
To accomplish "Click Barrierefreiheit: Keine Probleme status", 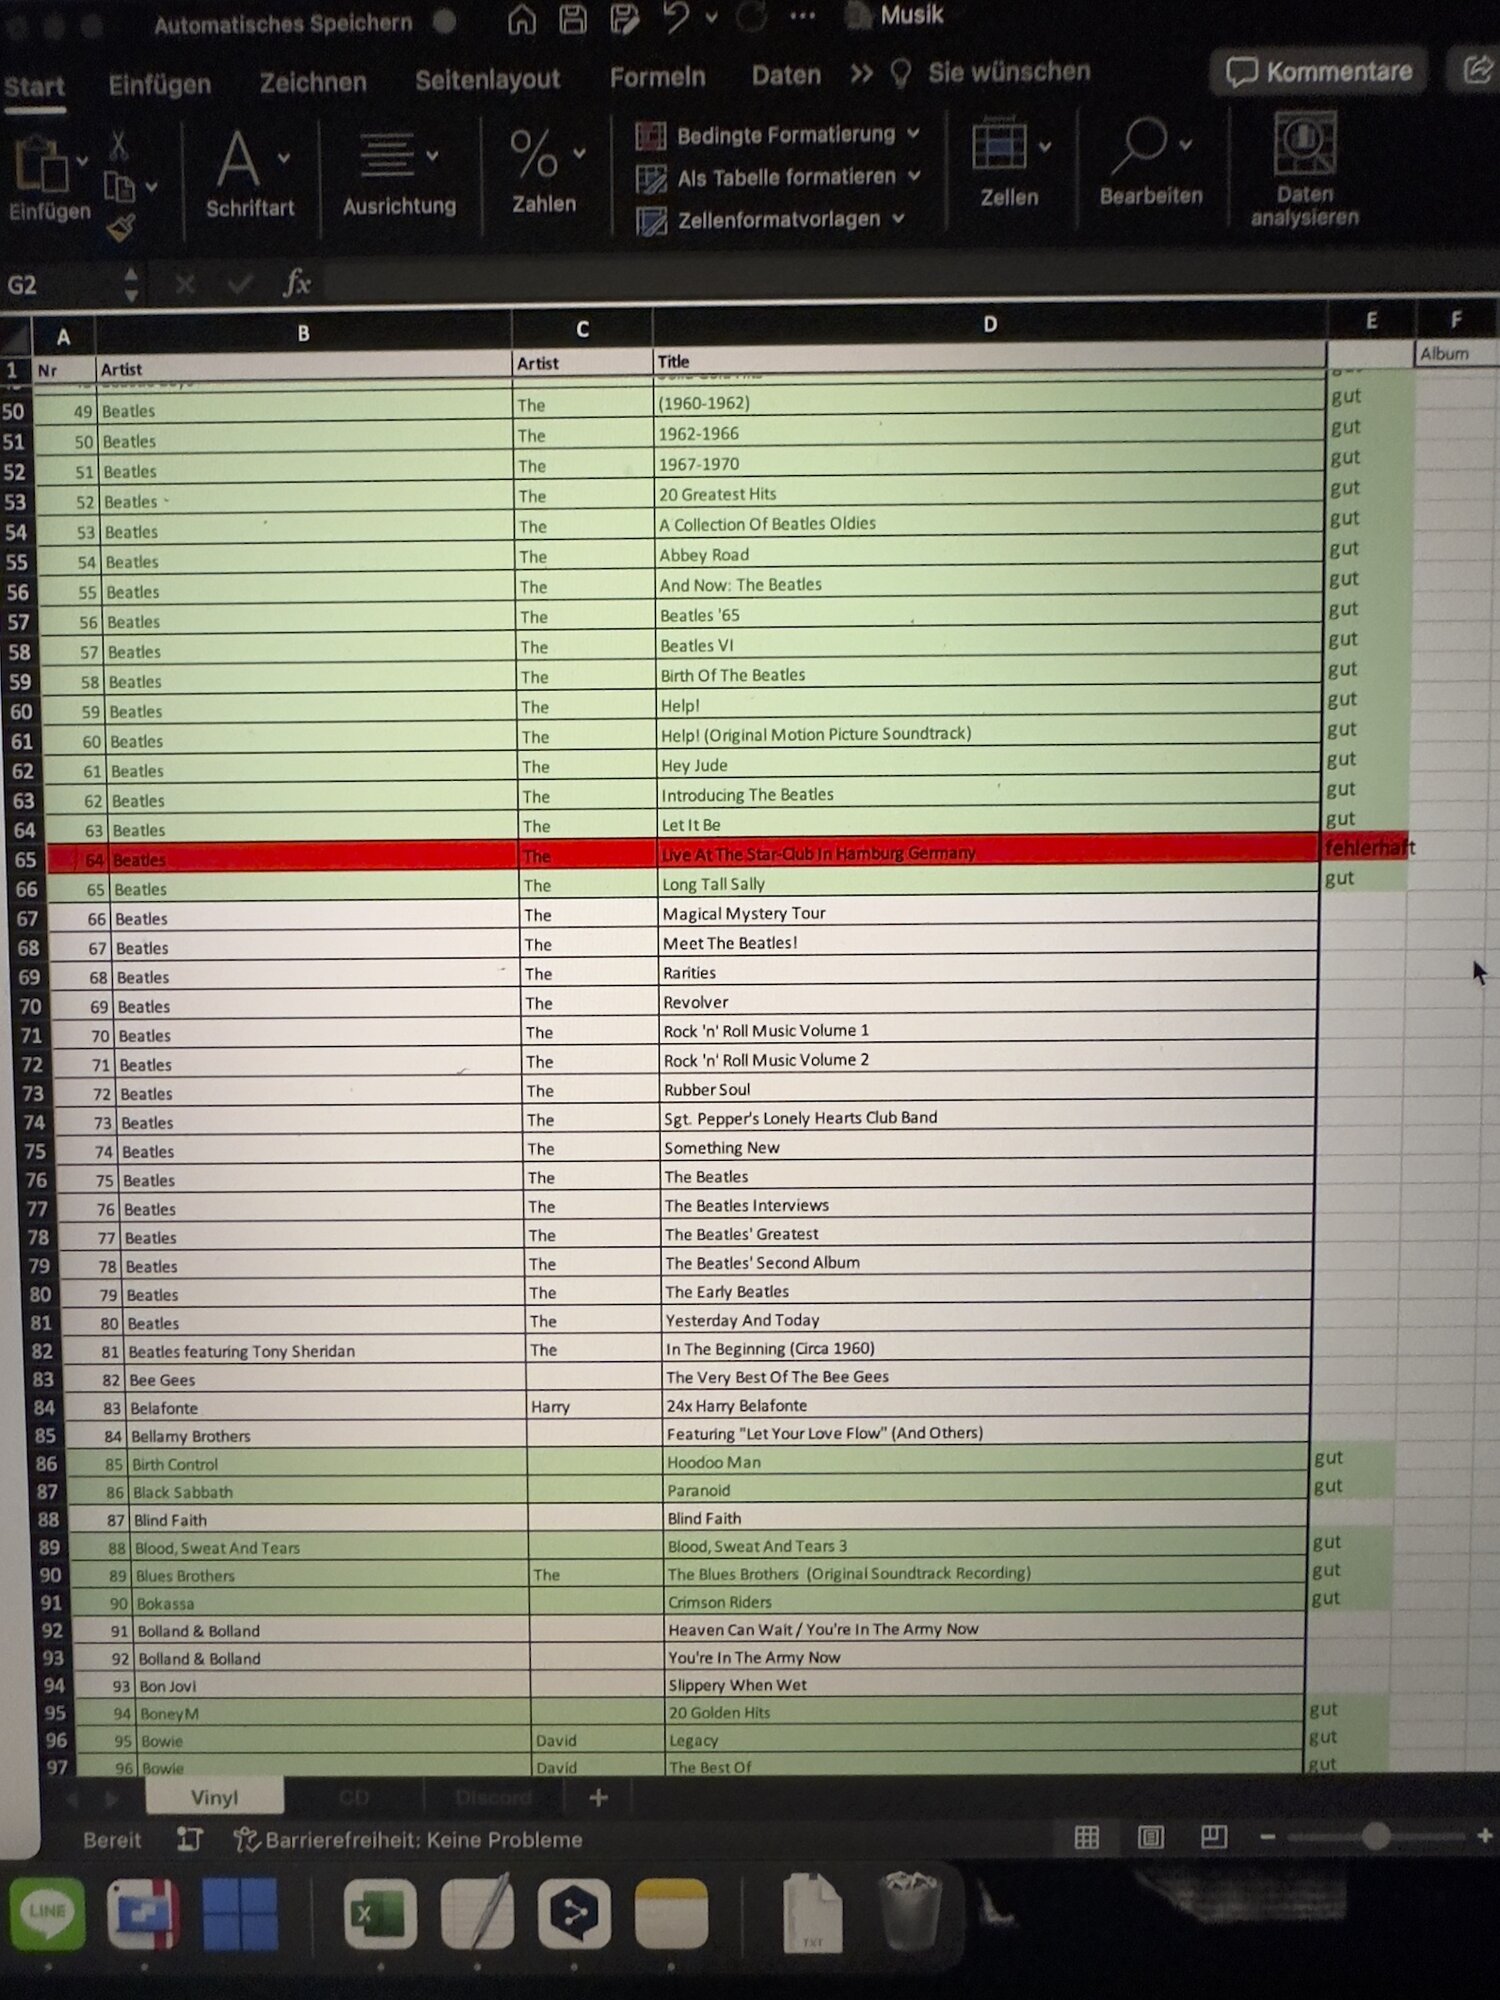I will [409, 1840].
